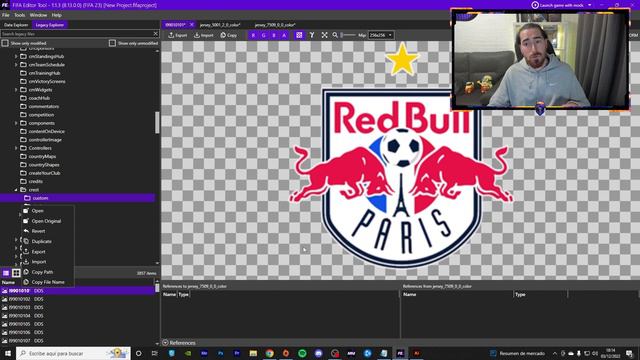The image size is (640, 360).
Task: Expand the components folder
Action: point(16,123)
